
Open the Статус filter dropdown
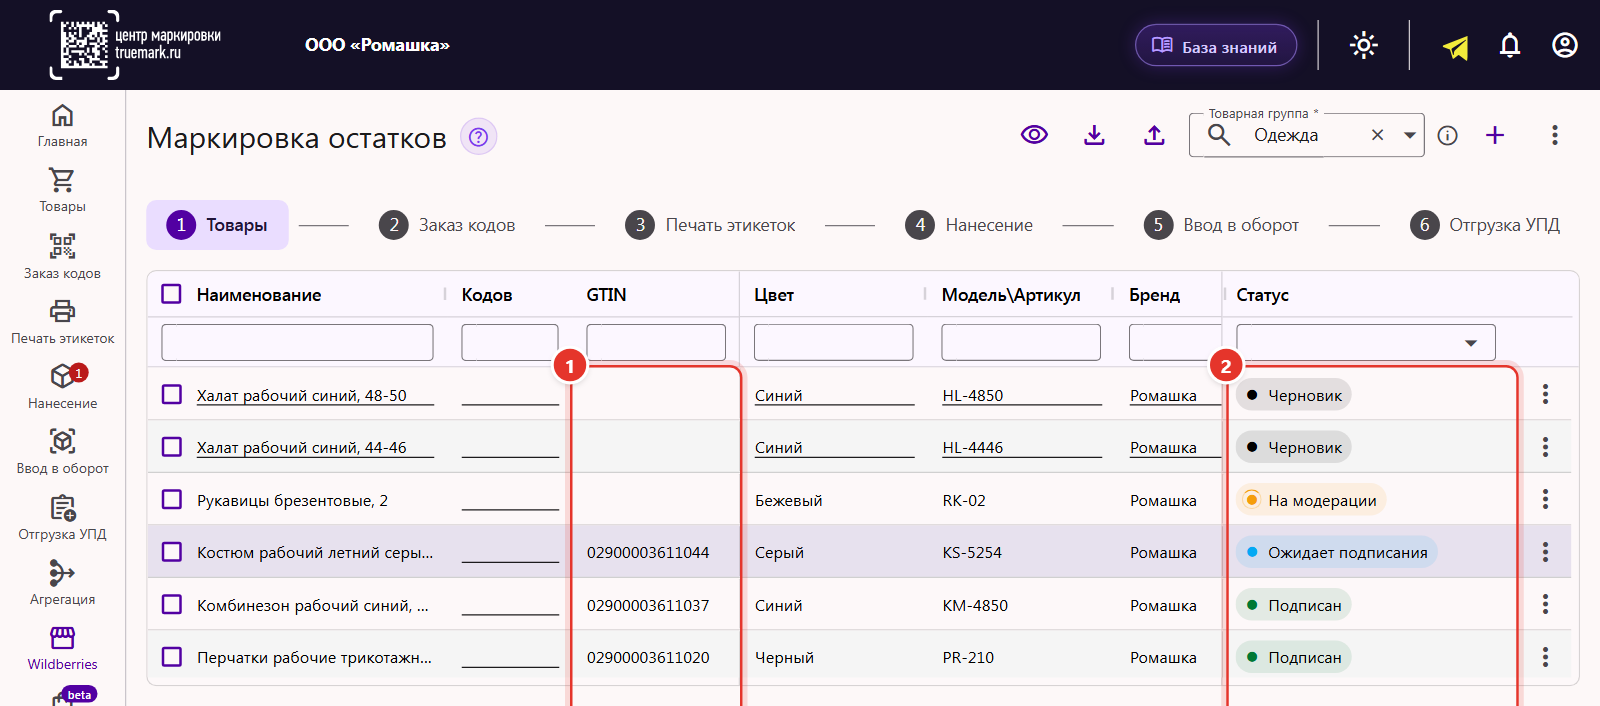pos(1366,342)
